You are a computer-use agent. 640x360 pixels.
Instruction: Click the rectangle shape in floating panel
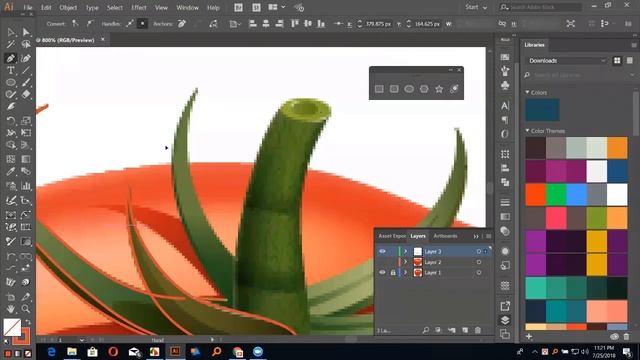pos(379,89)
